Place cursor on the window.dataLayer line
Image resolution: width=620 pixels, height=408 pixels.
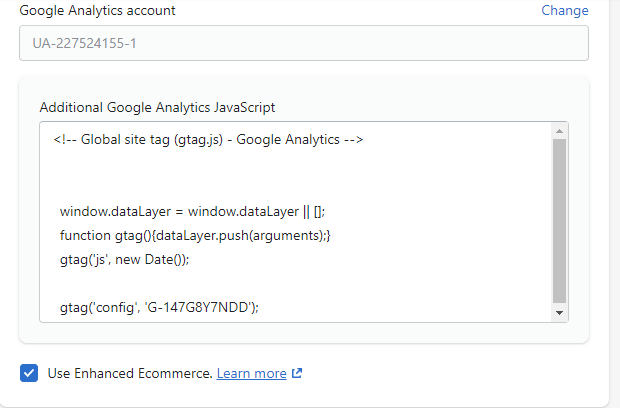[x=192, y=211]
